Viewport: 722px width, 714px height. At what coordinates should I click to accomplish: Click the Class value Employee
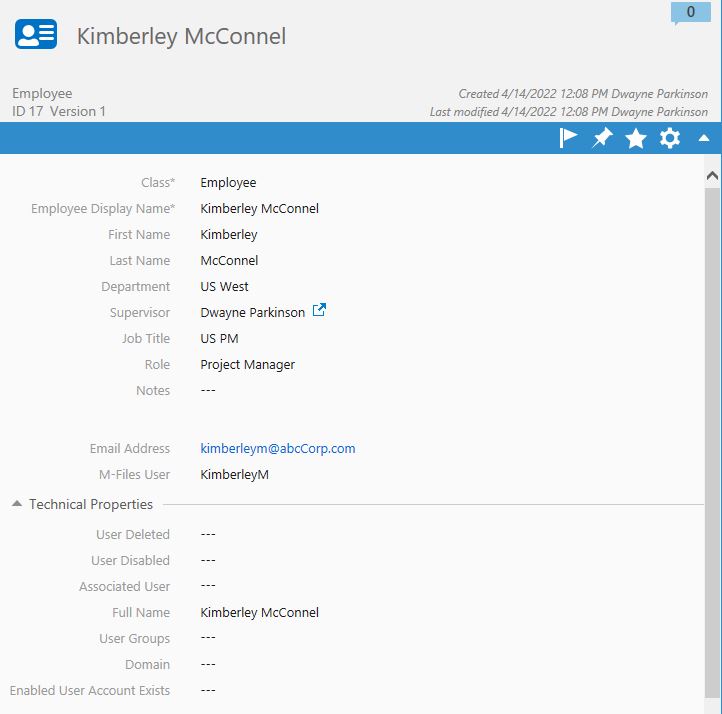coord(228,183)
